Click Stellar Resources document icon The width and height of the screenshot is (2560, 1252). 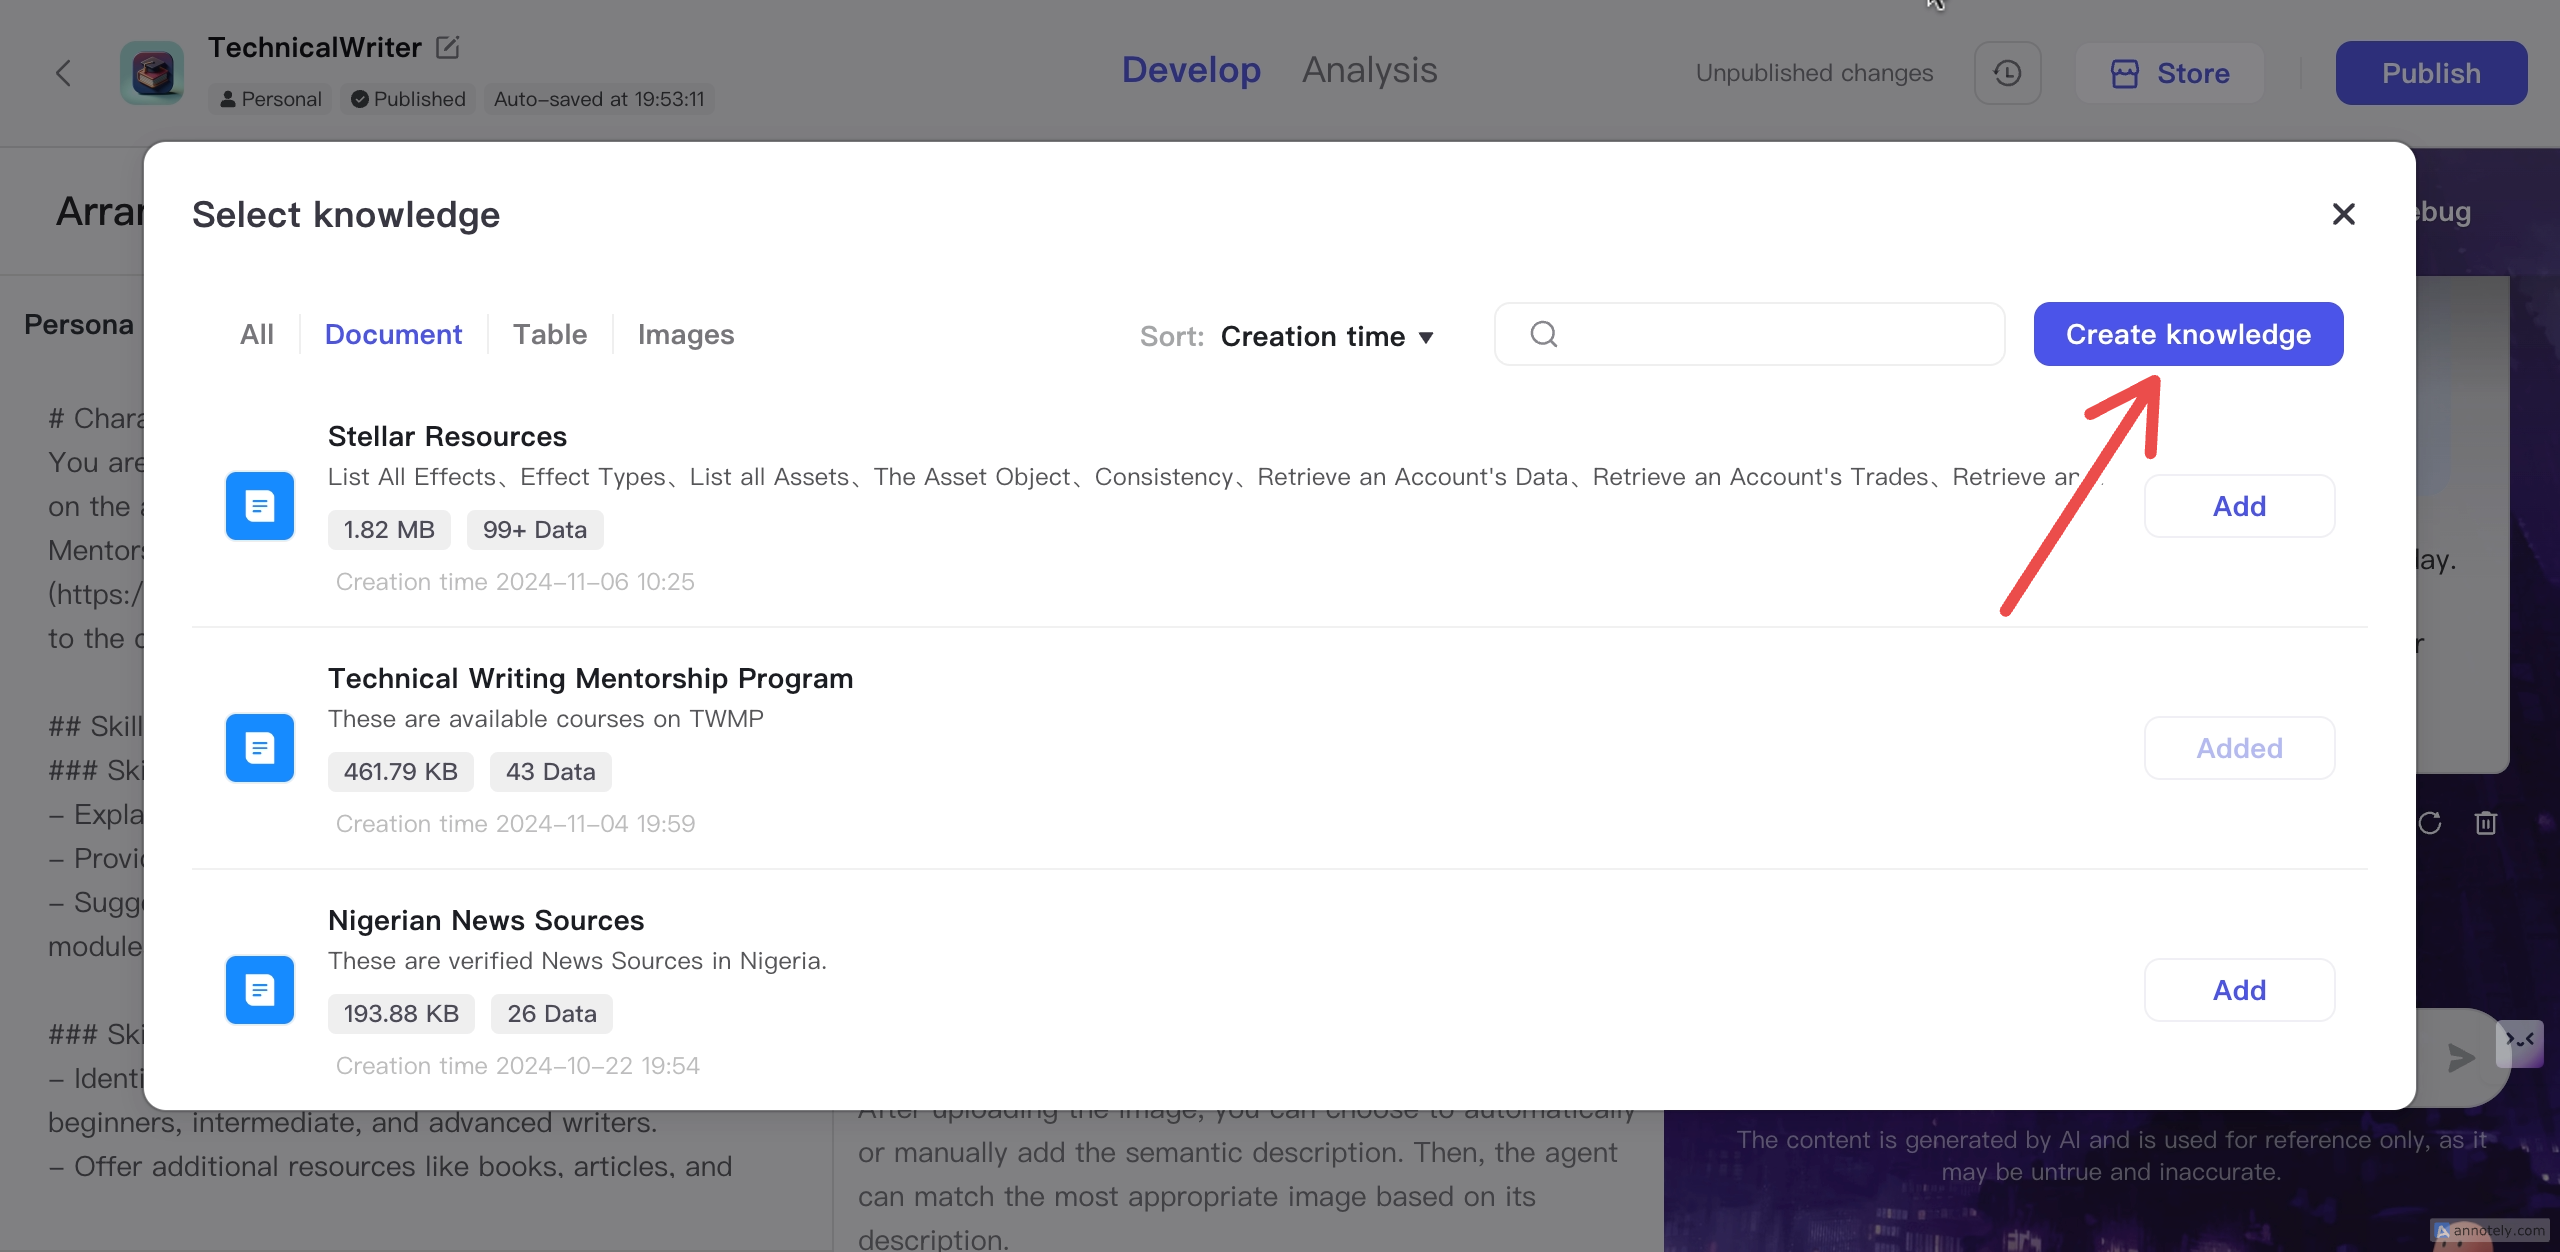pyautogui.click(x=260, y=506)
